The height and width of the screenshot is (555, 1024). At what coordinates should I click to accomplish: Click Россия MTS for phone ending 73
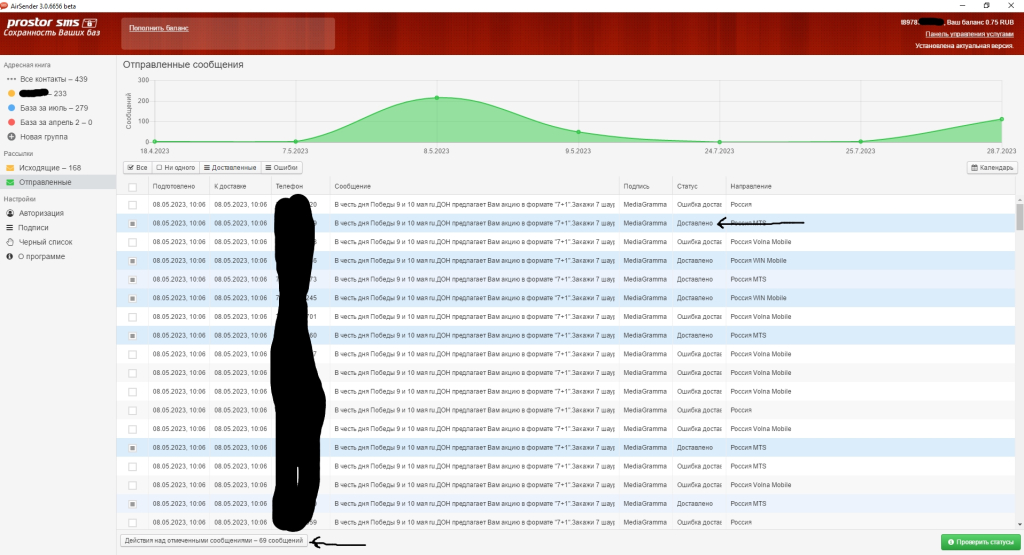pos(748,279)
